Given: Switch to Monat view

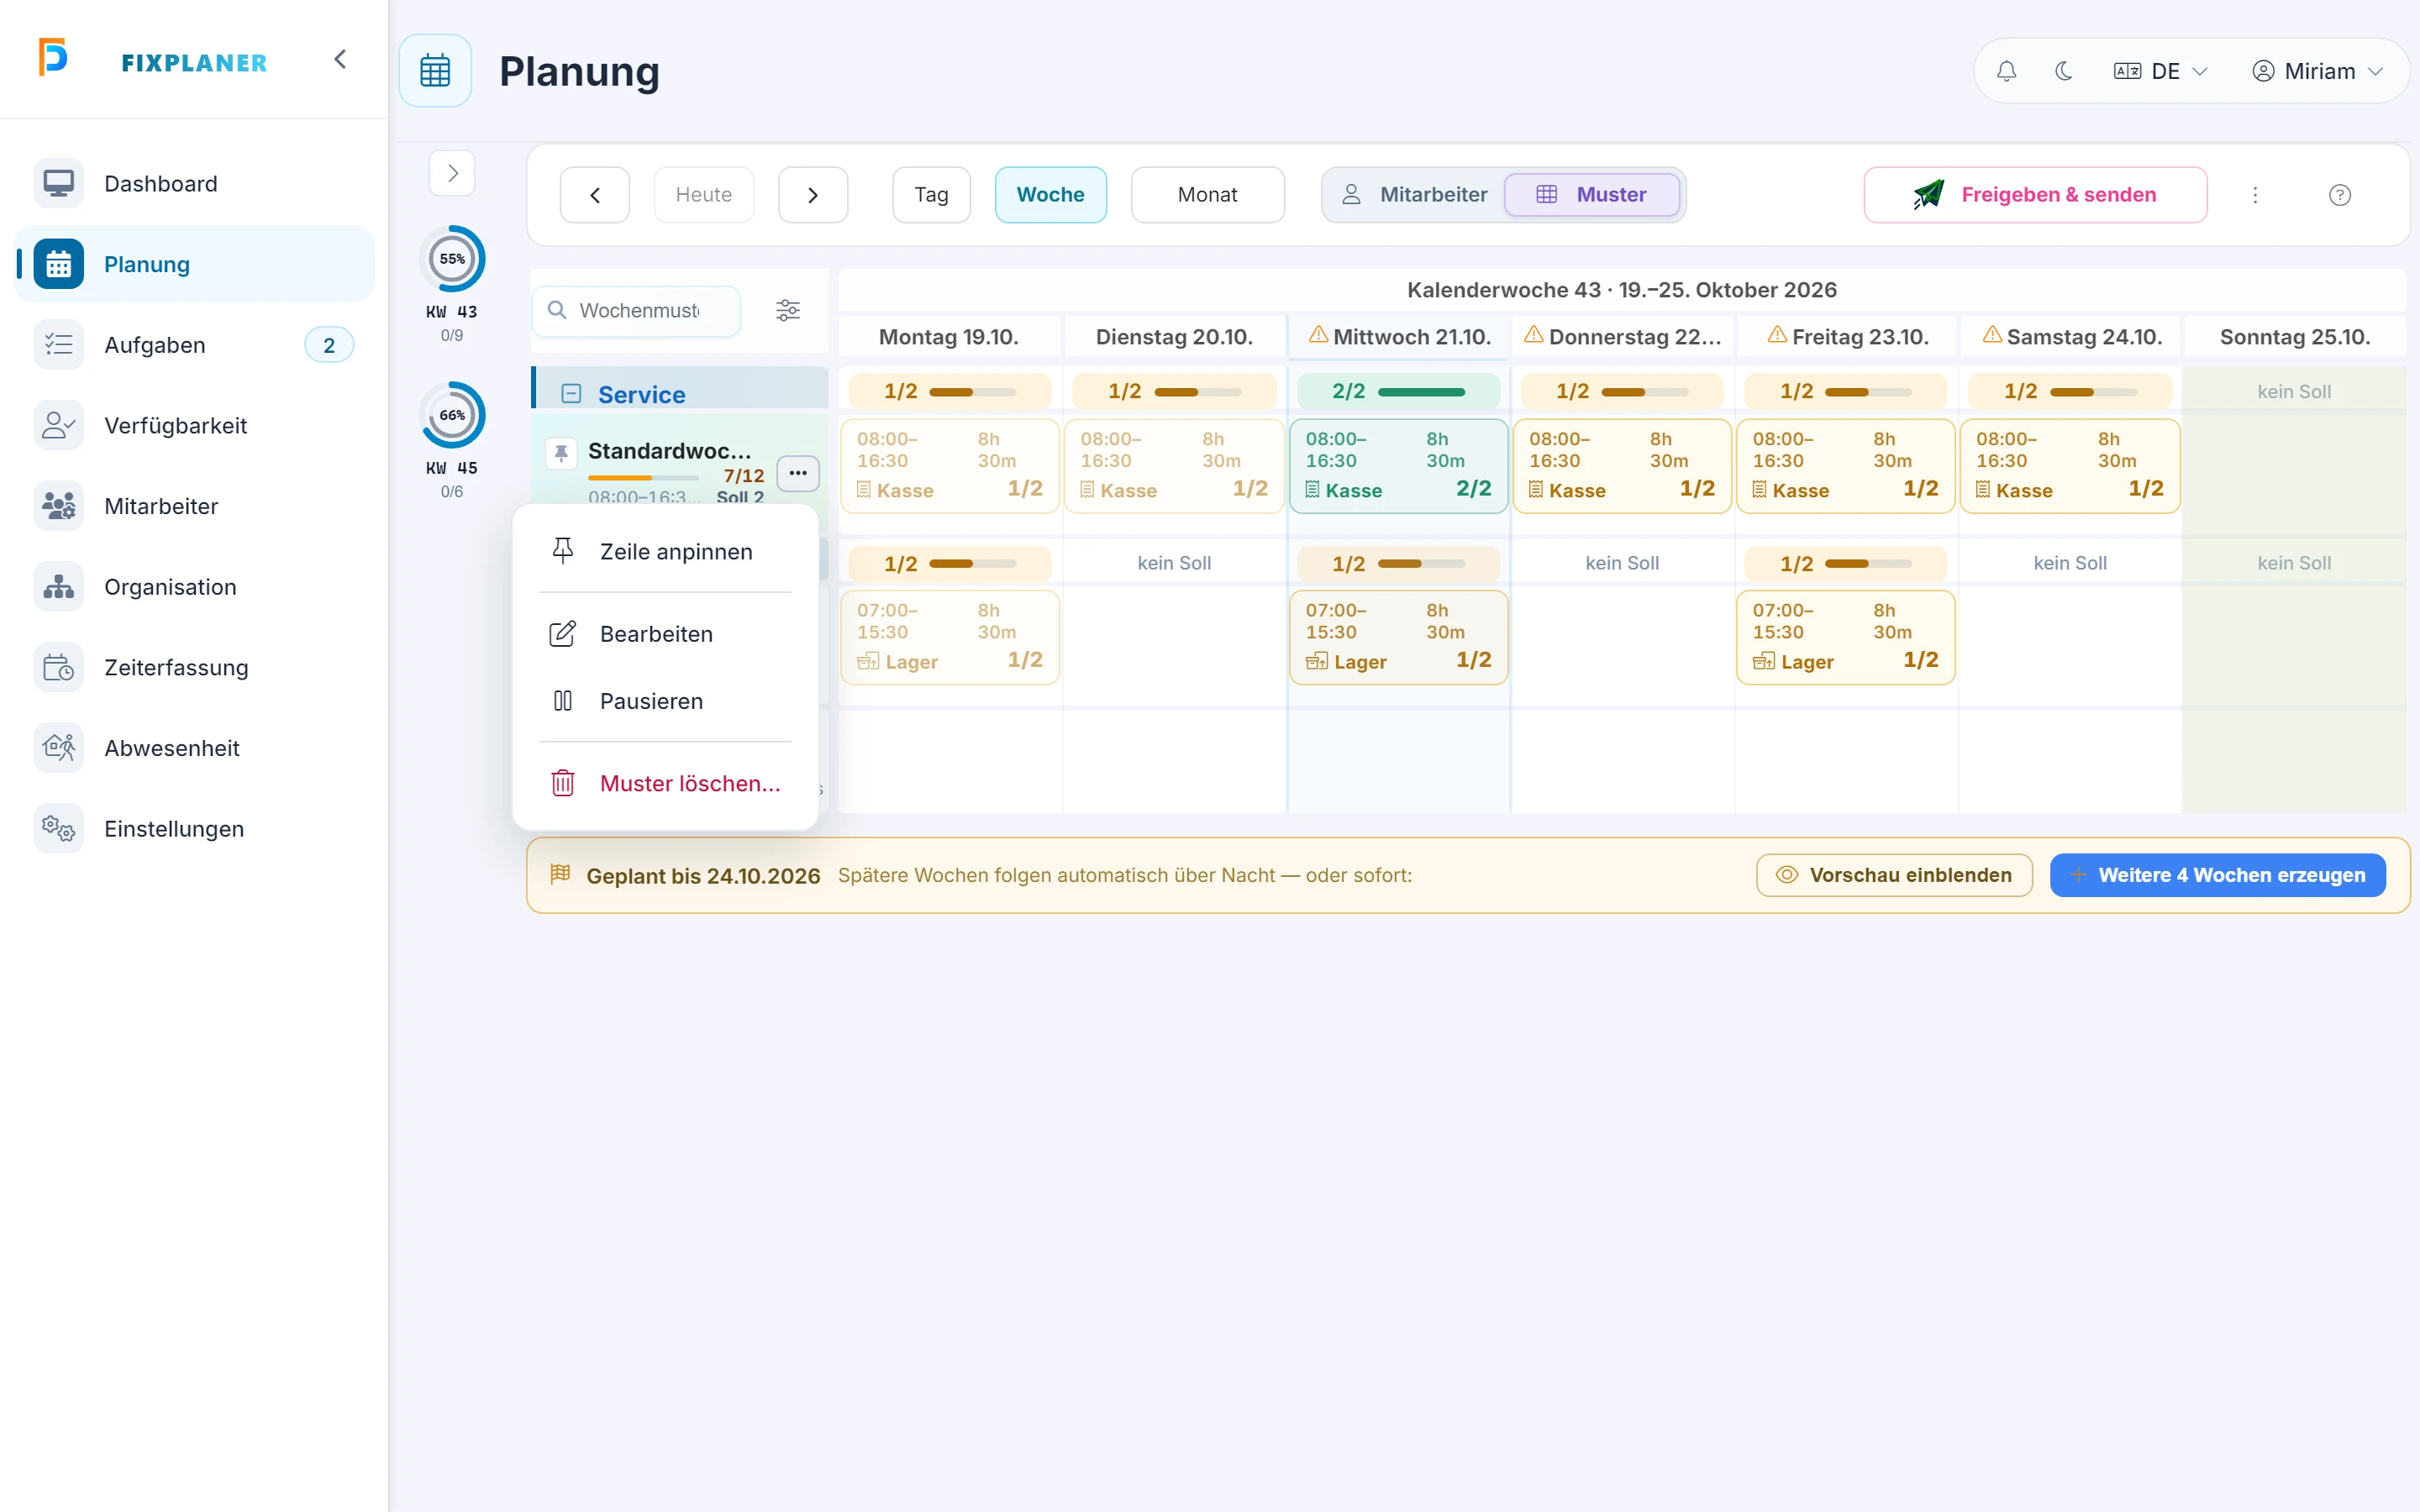Looking at the screenshot, I should point(1207,195).
